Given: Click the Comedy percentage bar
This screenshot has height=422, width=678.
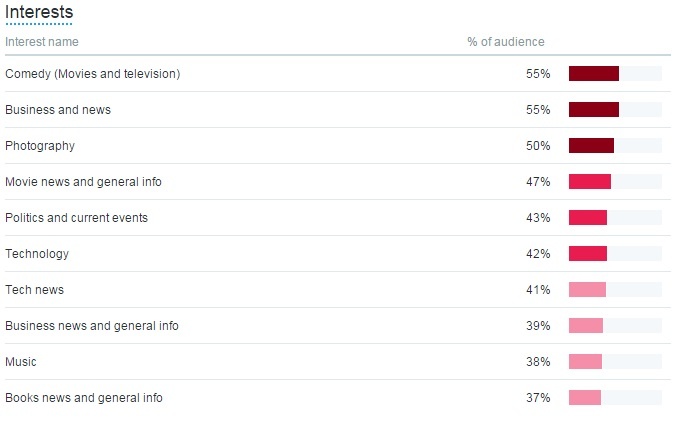Looking at the screenshot, I should click(x=594, y=74).
